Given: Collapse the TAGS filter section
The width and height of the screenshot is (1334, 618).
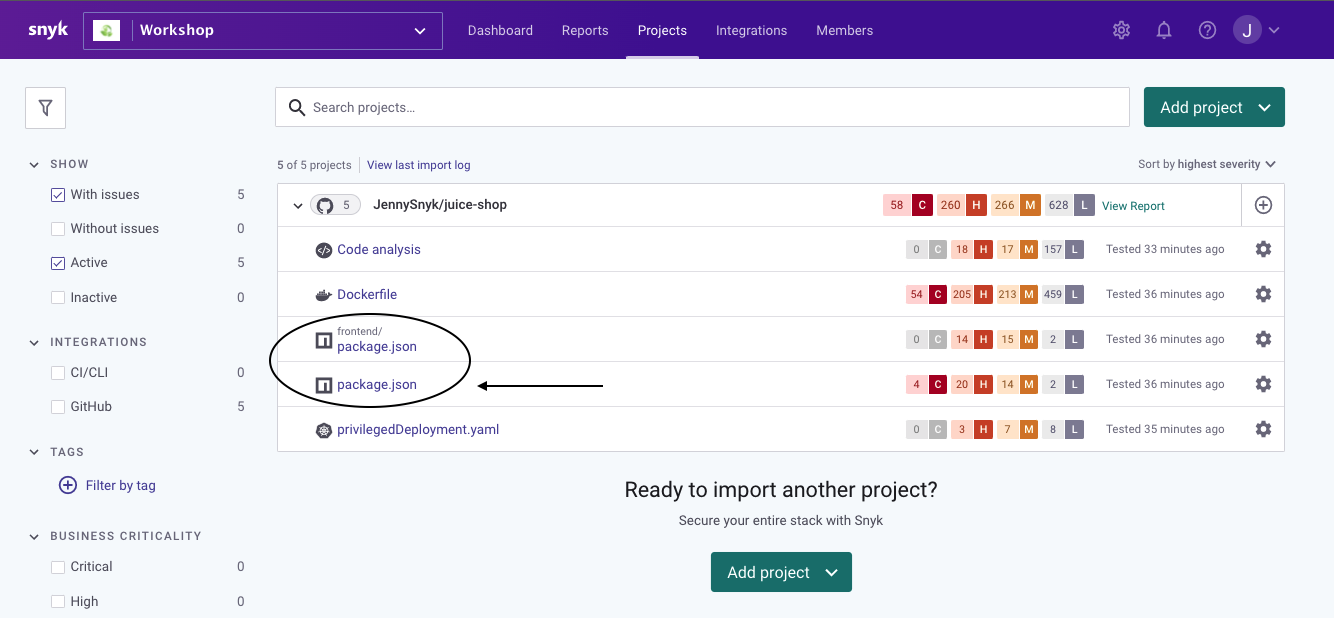Looking at the screenshot, I should (35, 452).
